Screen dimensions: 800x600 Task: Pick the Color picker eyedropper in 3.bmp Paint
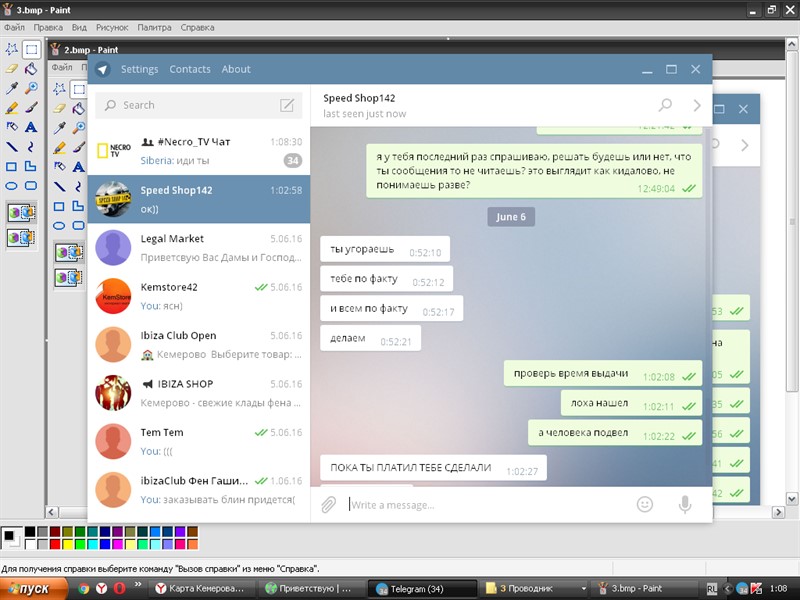(11, 88)
